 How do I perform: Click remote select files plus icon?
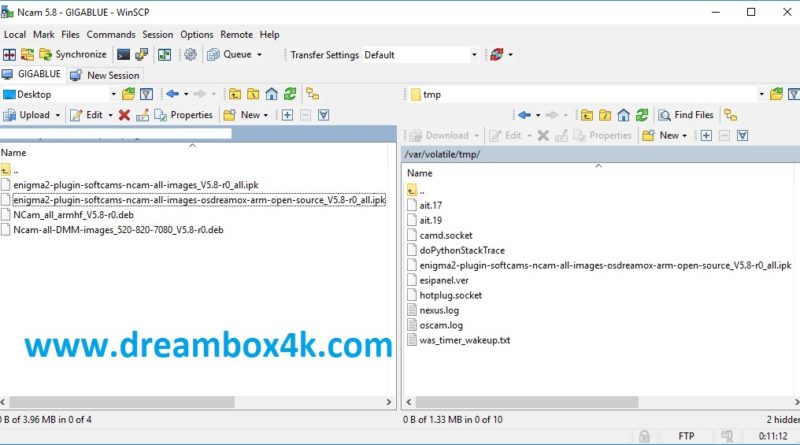706,136
